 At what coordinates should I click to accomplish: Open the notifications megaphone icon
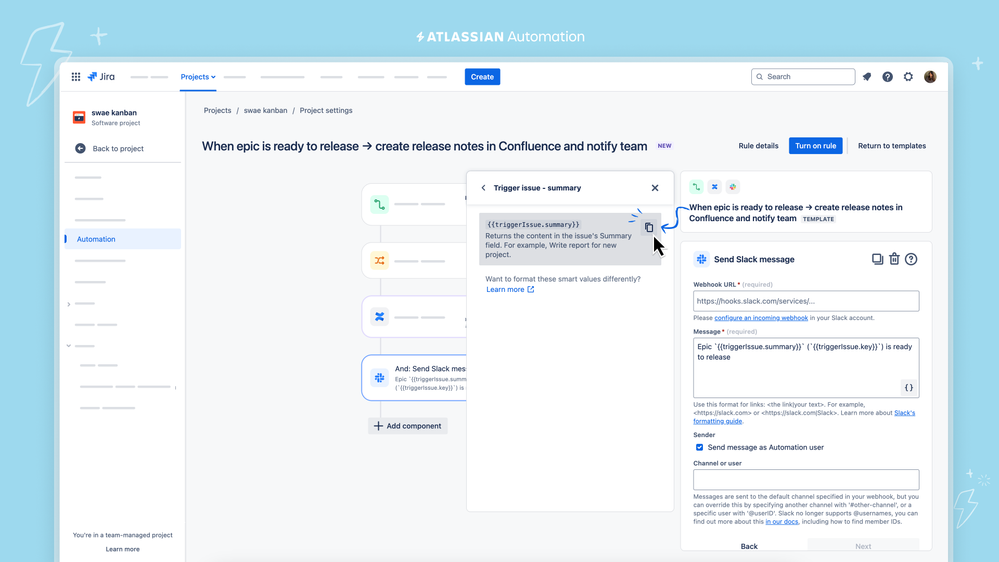(867, 76)
